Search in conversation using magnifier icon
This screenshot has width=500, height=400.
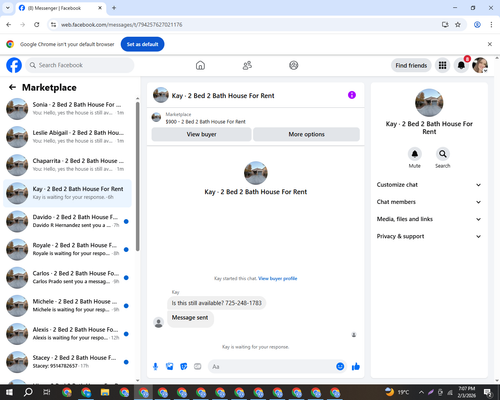click(443, 154)
